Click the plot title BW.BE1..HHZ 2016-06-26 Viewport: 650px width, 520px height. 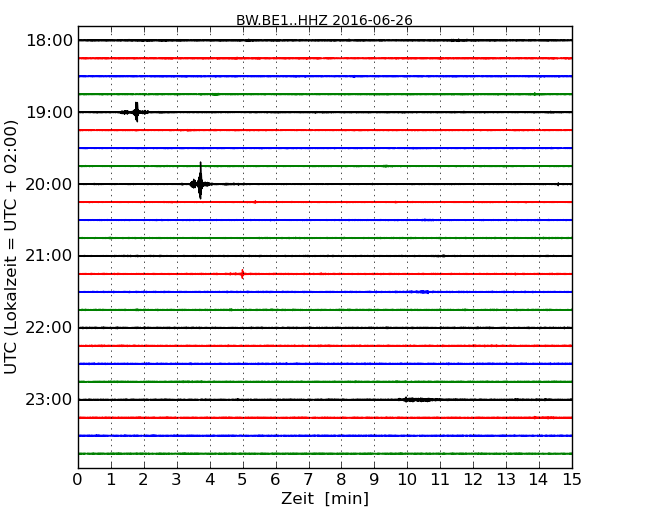(x=324, y=20)
